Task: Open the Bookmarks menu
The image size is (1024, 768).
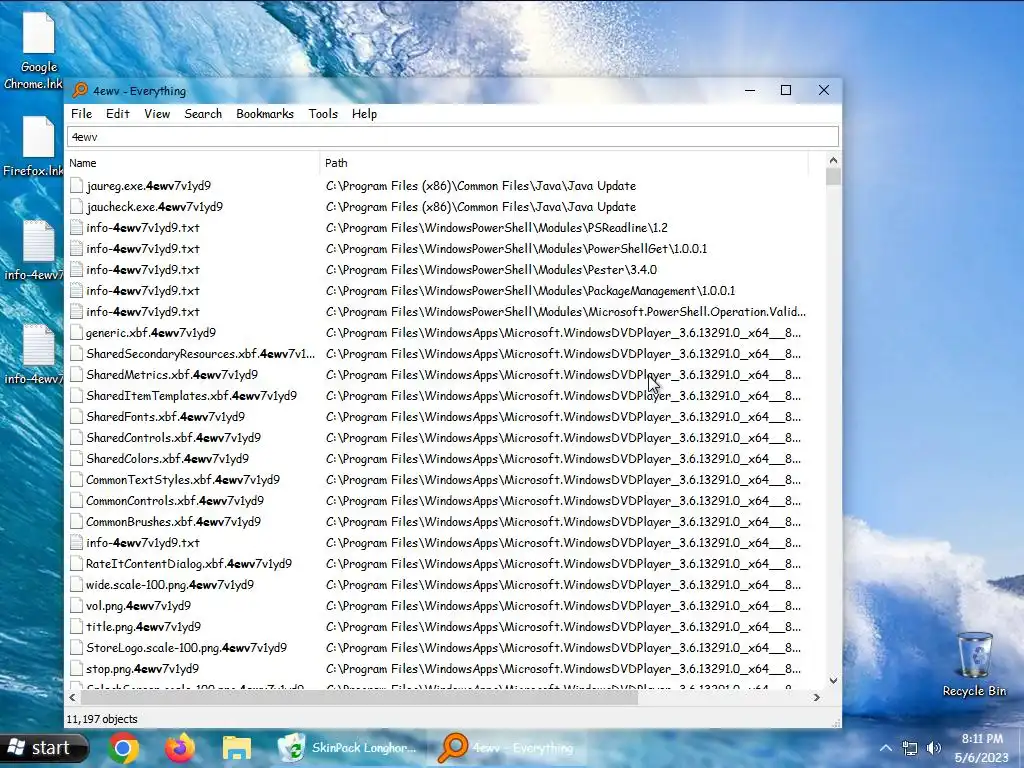Action: pyautogui.click(x=264, y=114)
